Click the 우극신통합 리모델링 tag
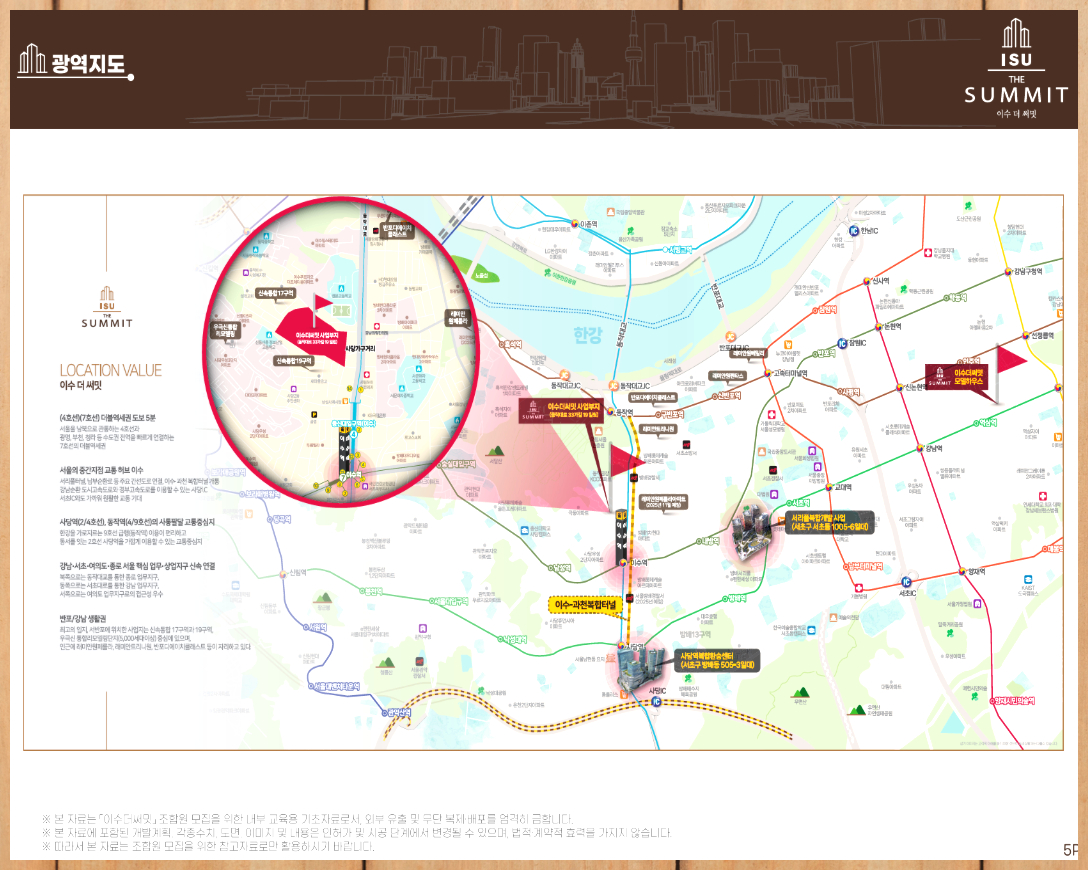Image resolution: width=1088 pixels, height=870 pixels. click(x=226, y=330)
